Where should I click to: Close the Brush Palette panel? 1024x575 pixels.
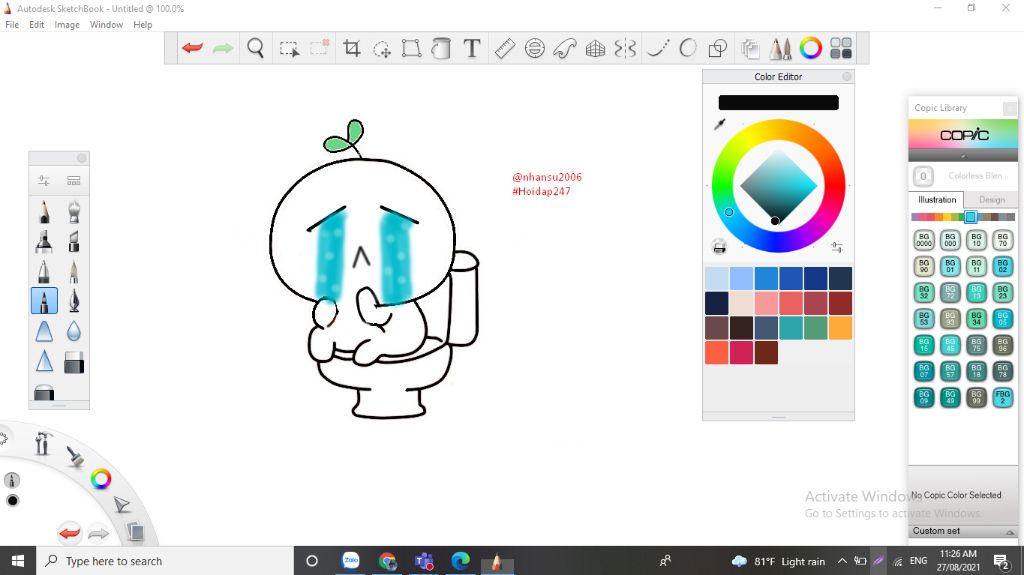click(82, 158)
